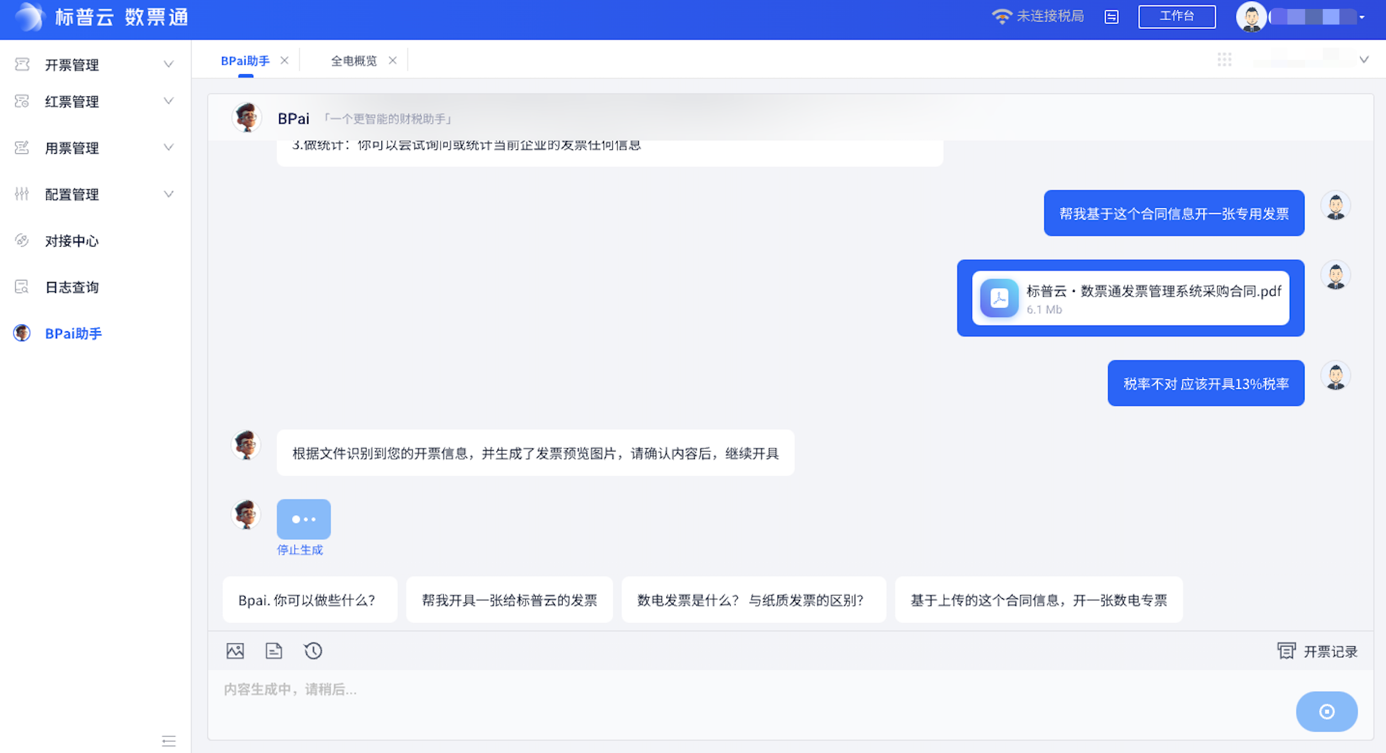The width and height of the screenshot is (1386, 753).
Task: Click suggestion 基于上传的这个合同信息,开一张数电专票
Action: [1039, 600]
